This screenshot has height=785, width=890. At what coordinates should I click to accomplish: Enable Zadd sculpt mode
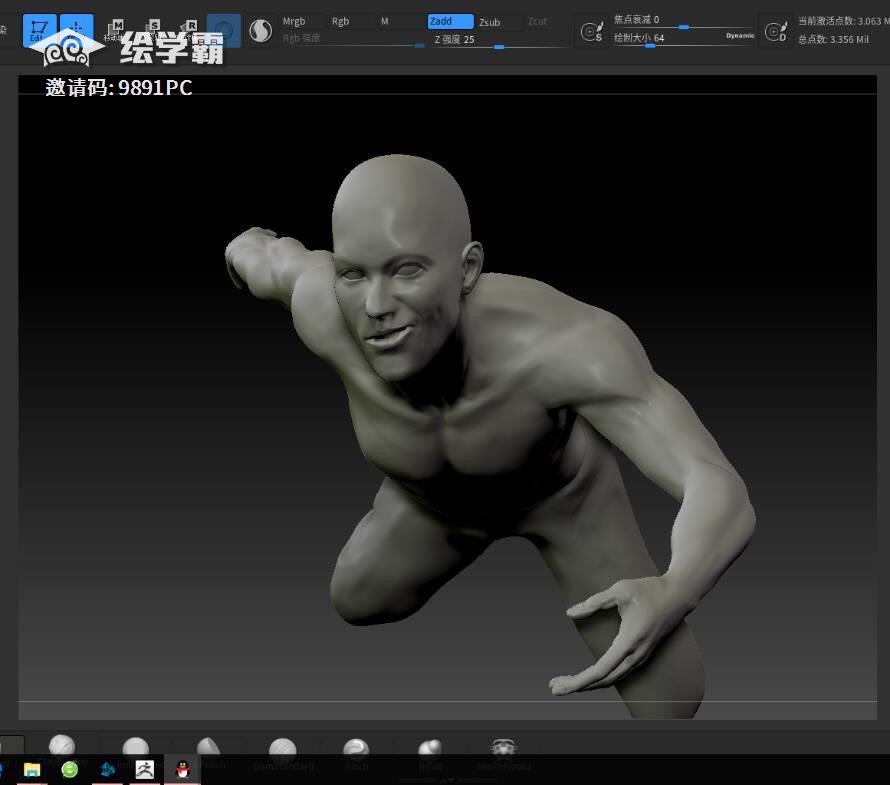point(450,21)
